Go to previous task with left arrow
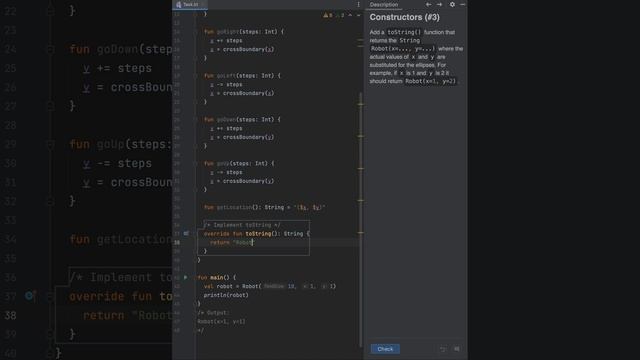This screenshot has width=640, height=360. 428,4
